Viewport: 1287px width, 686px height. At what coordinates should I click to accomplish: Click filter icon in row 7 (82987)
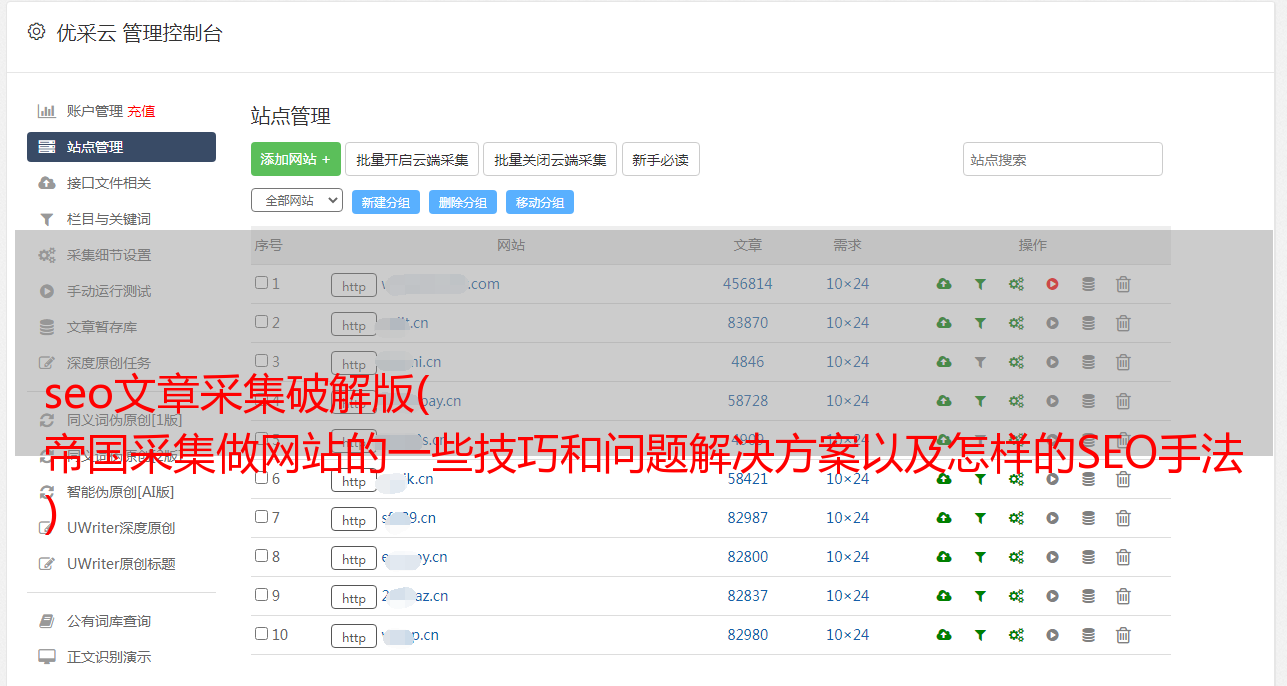[x=980, y=518]
